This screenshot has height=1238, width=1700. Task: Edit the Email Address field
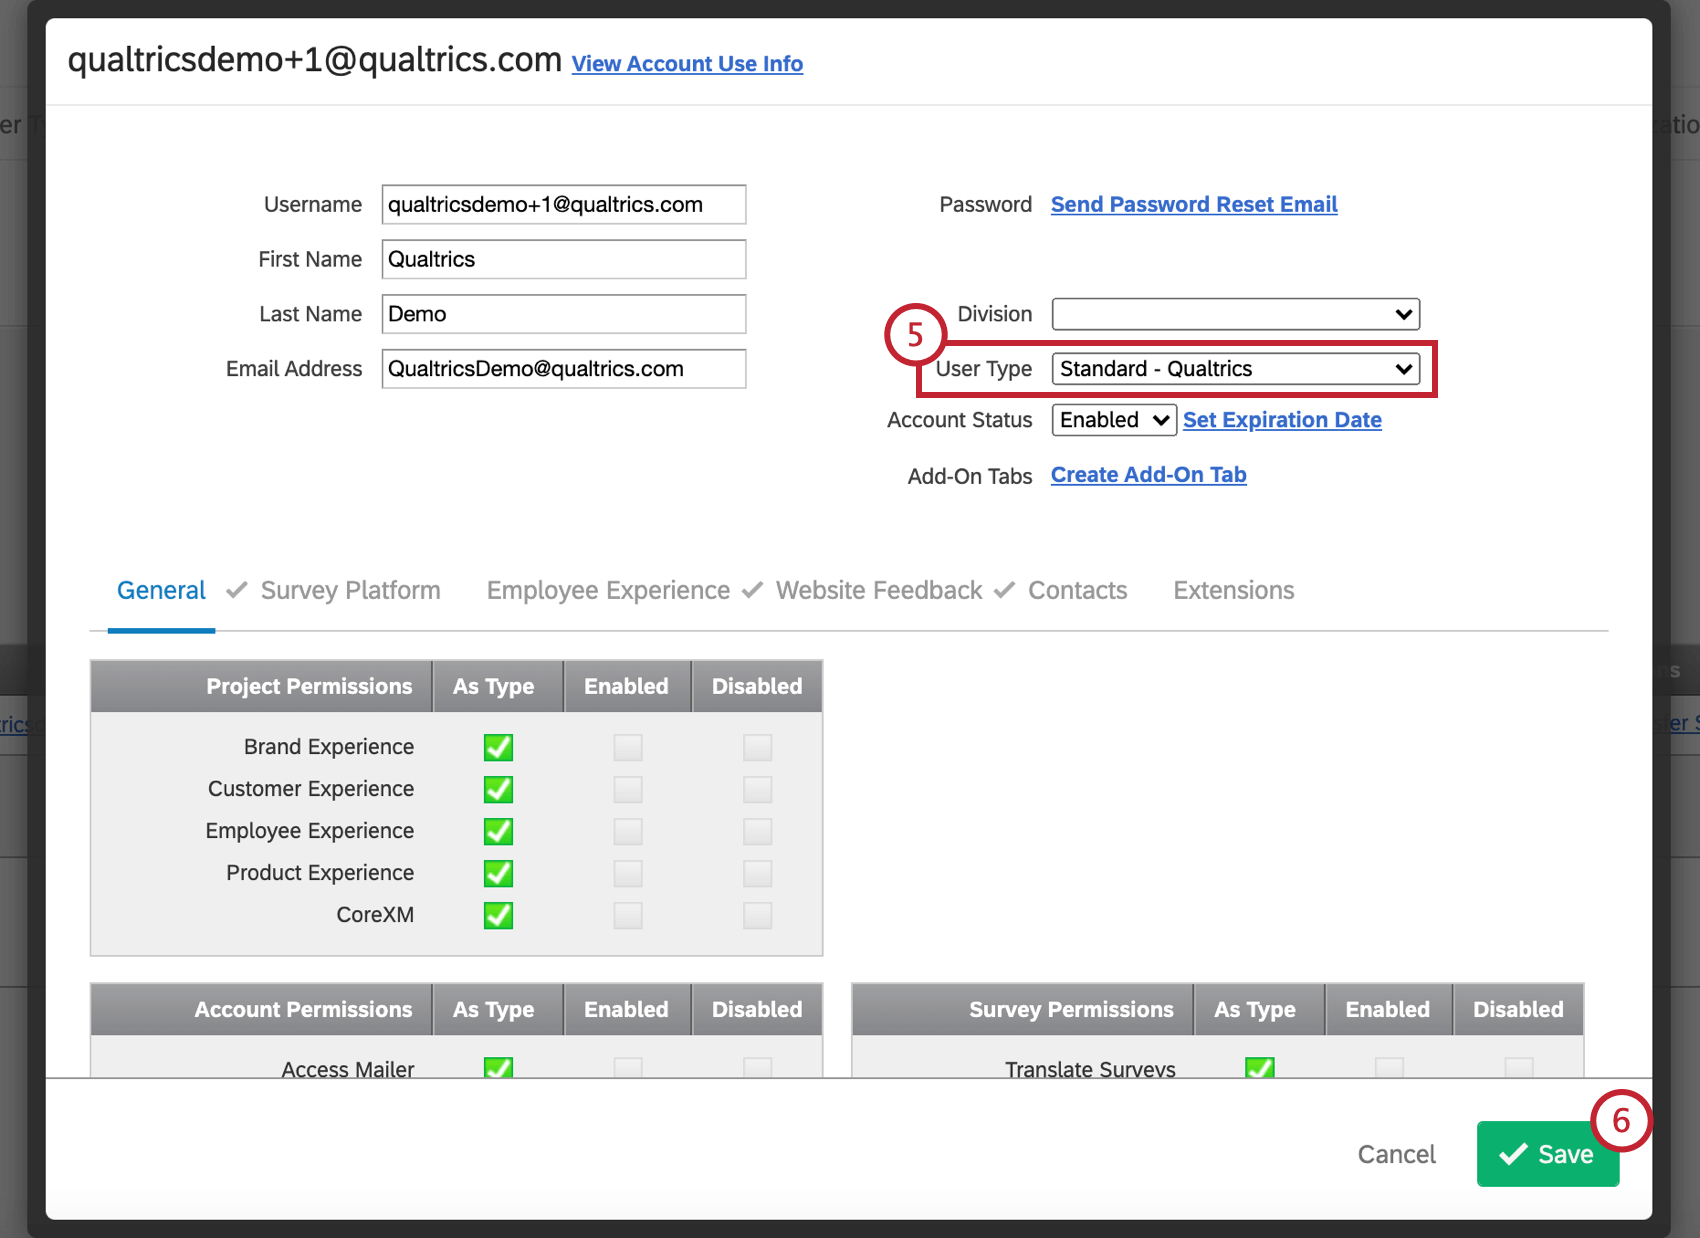click(563, 368)
